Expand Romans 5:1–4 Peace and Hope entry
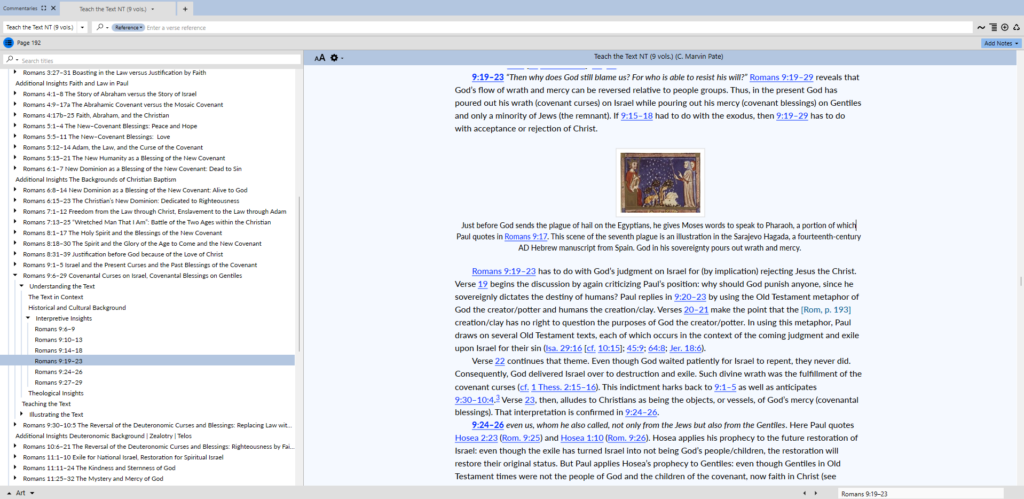The width and height of the screenshot is (1024, 499). 16,126
